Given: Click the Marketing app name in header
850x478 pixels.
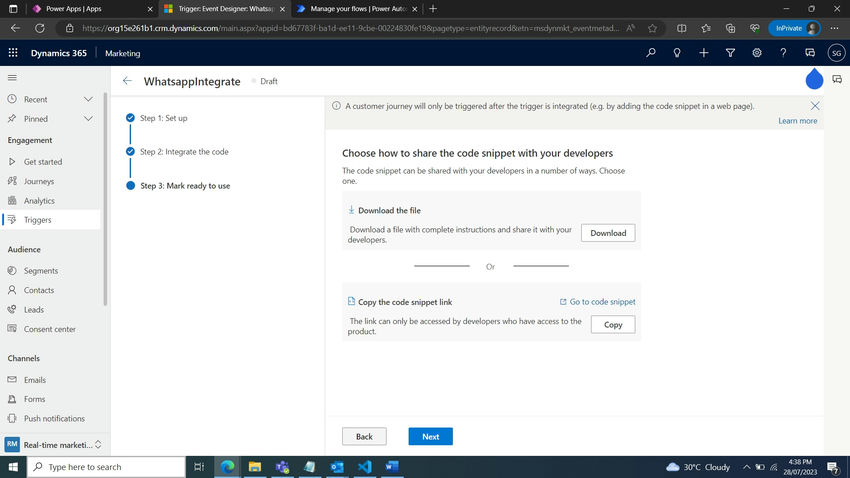Looking at the screenshot, I should [123, 53].
